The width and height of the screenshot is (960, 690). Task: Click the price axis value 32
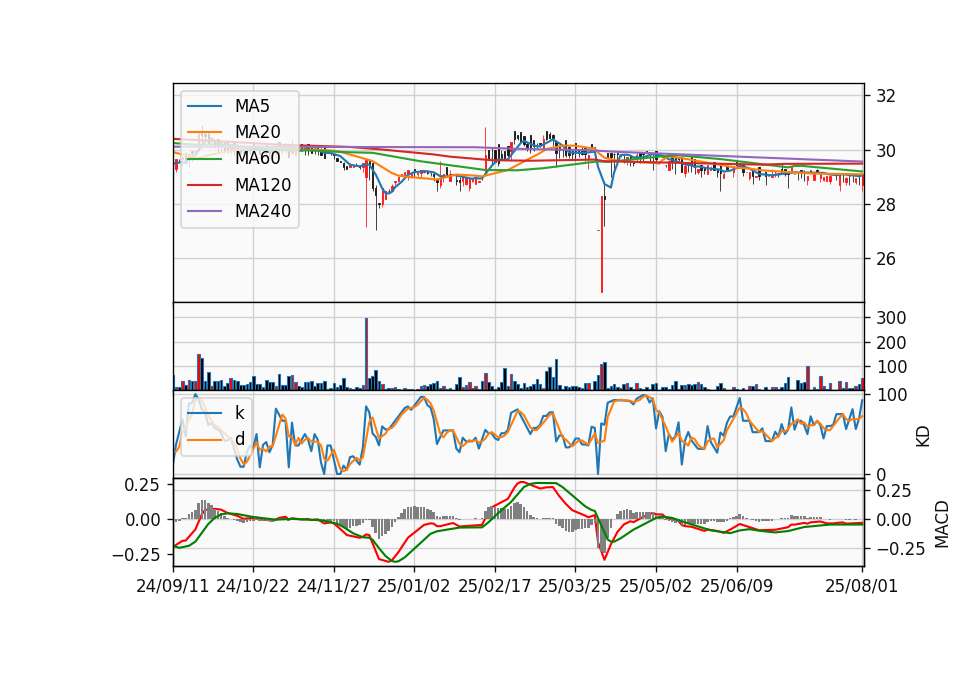886,96
